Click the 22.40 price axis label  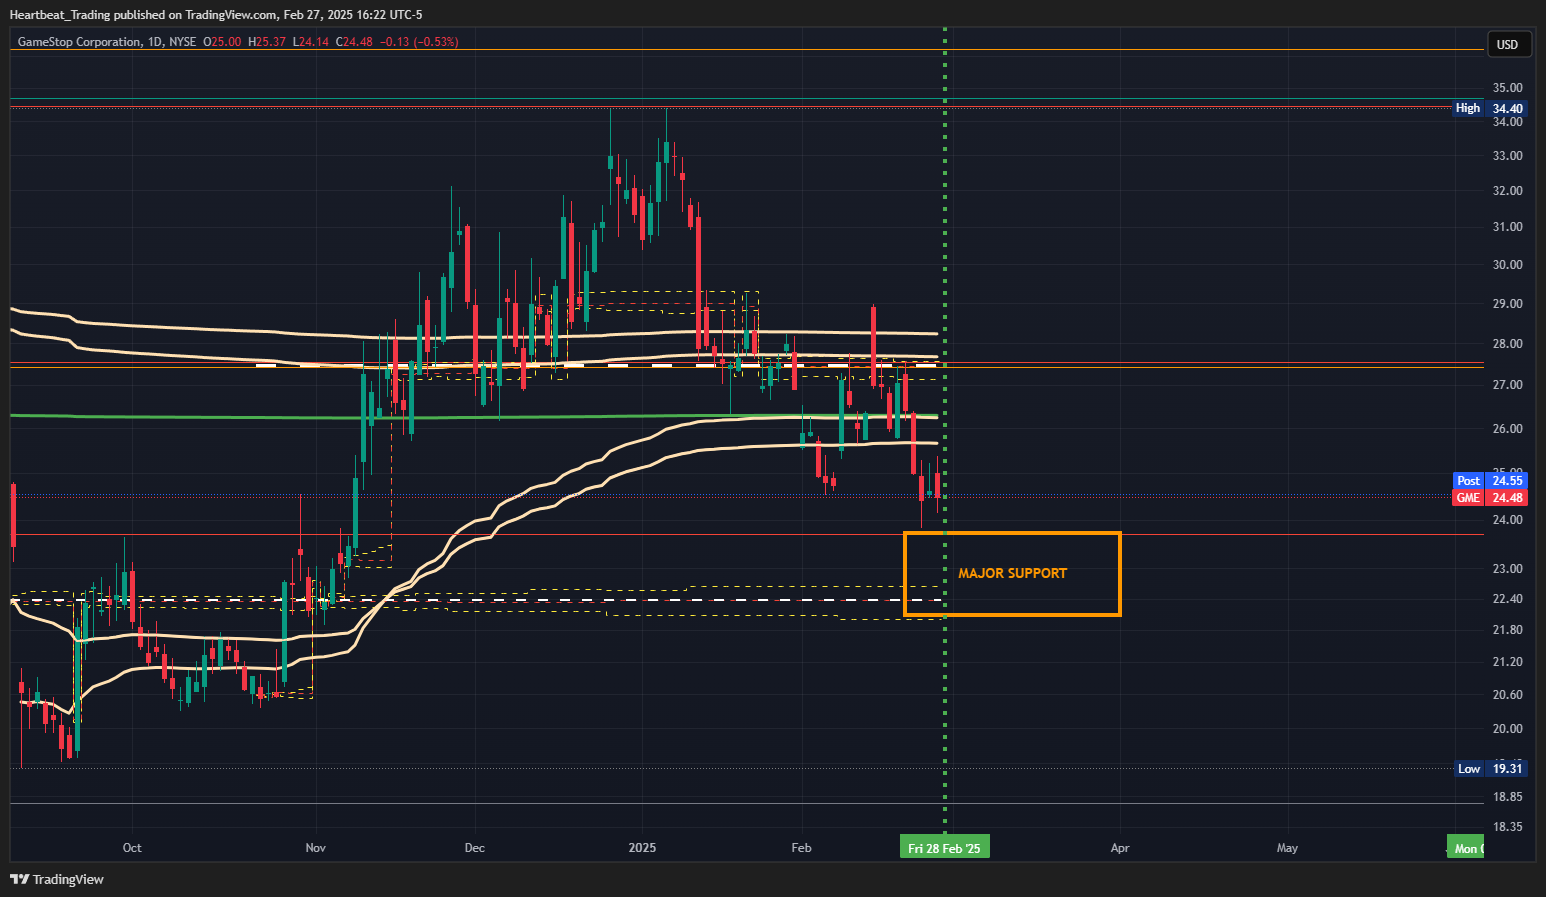pos(1507,599)
